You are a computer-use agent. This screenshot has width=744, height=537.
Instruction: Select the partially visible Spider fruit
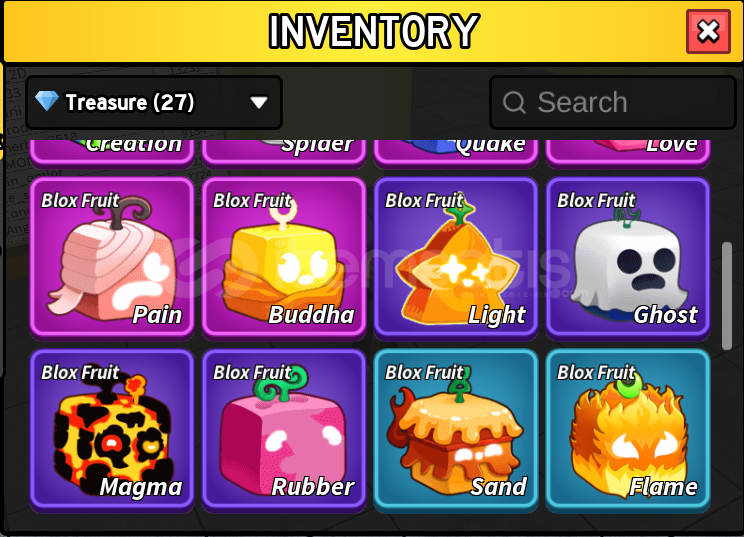284,152
